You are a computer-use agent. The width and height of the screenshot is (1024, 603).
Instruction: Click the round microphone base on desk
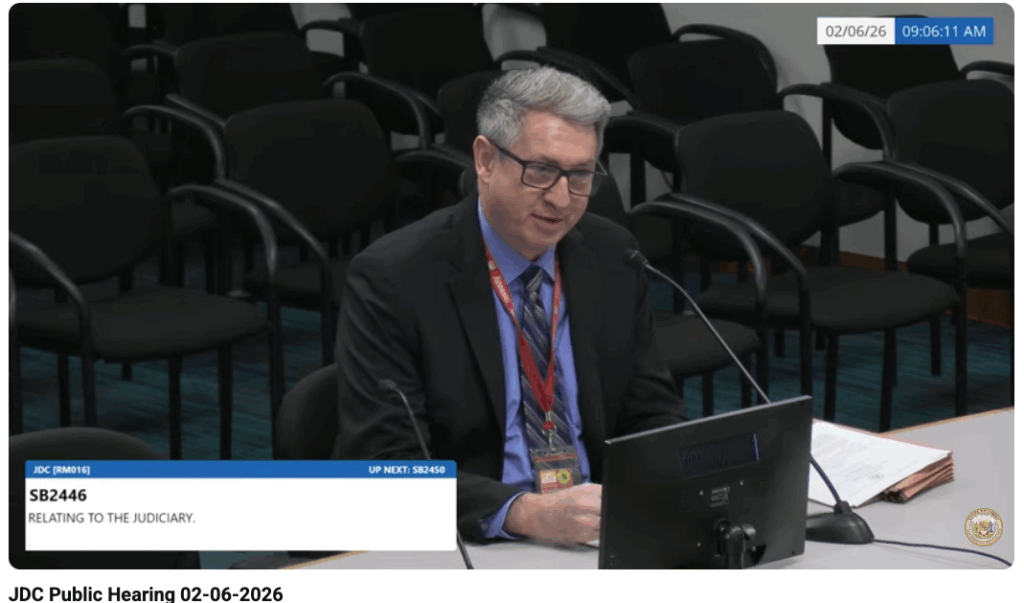coord(839,525)
